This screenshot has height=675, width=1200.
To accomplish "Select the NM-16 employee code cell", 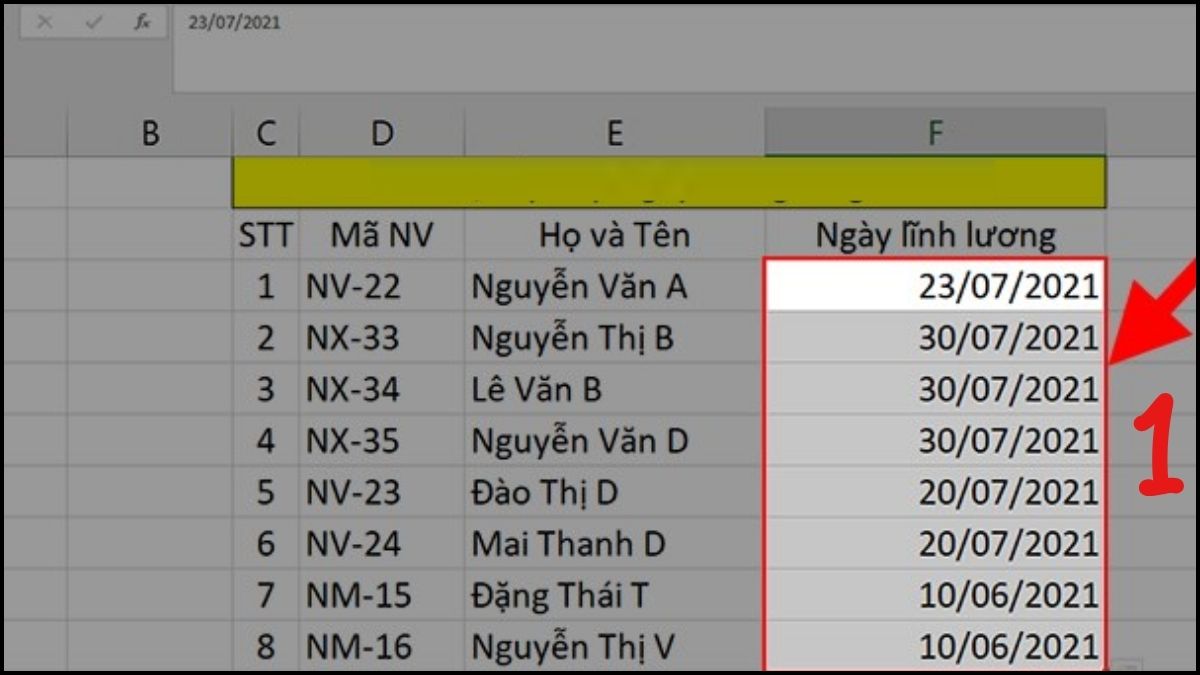I will coord(381,647).
